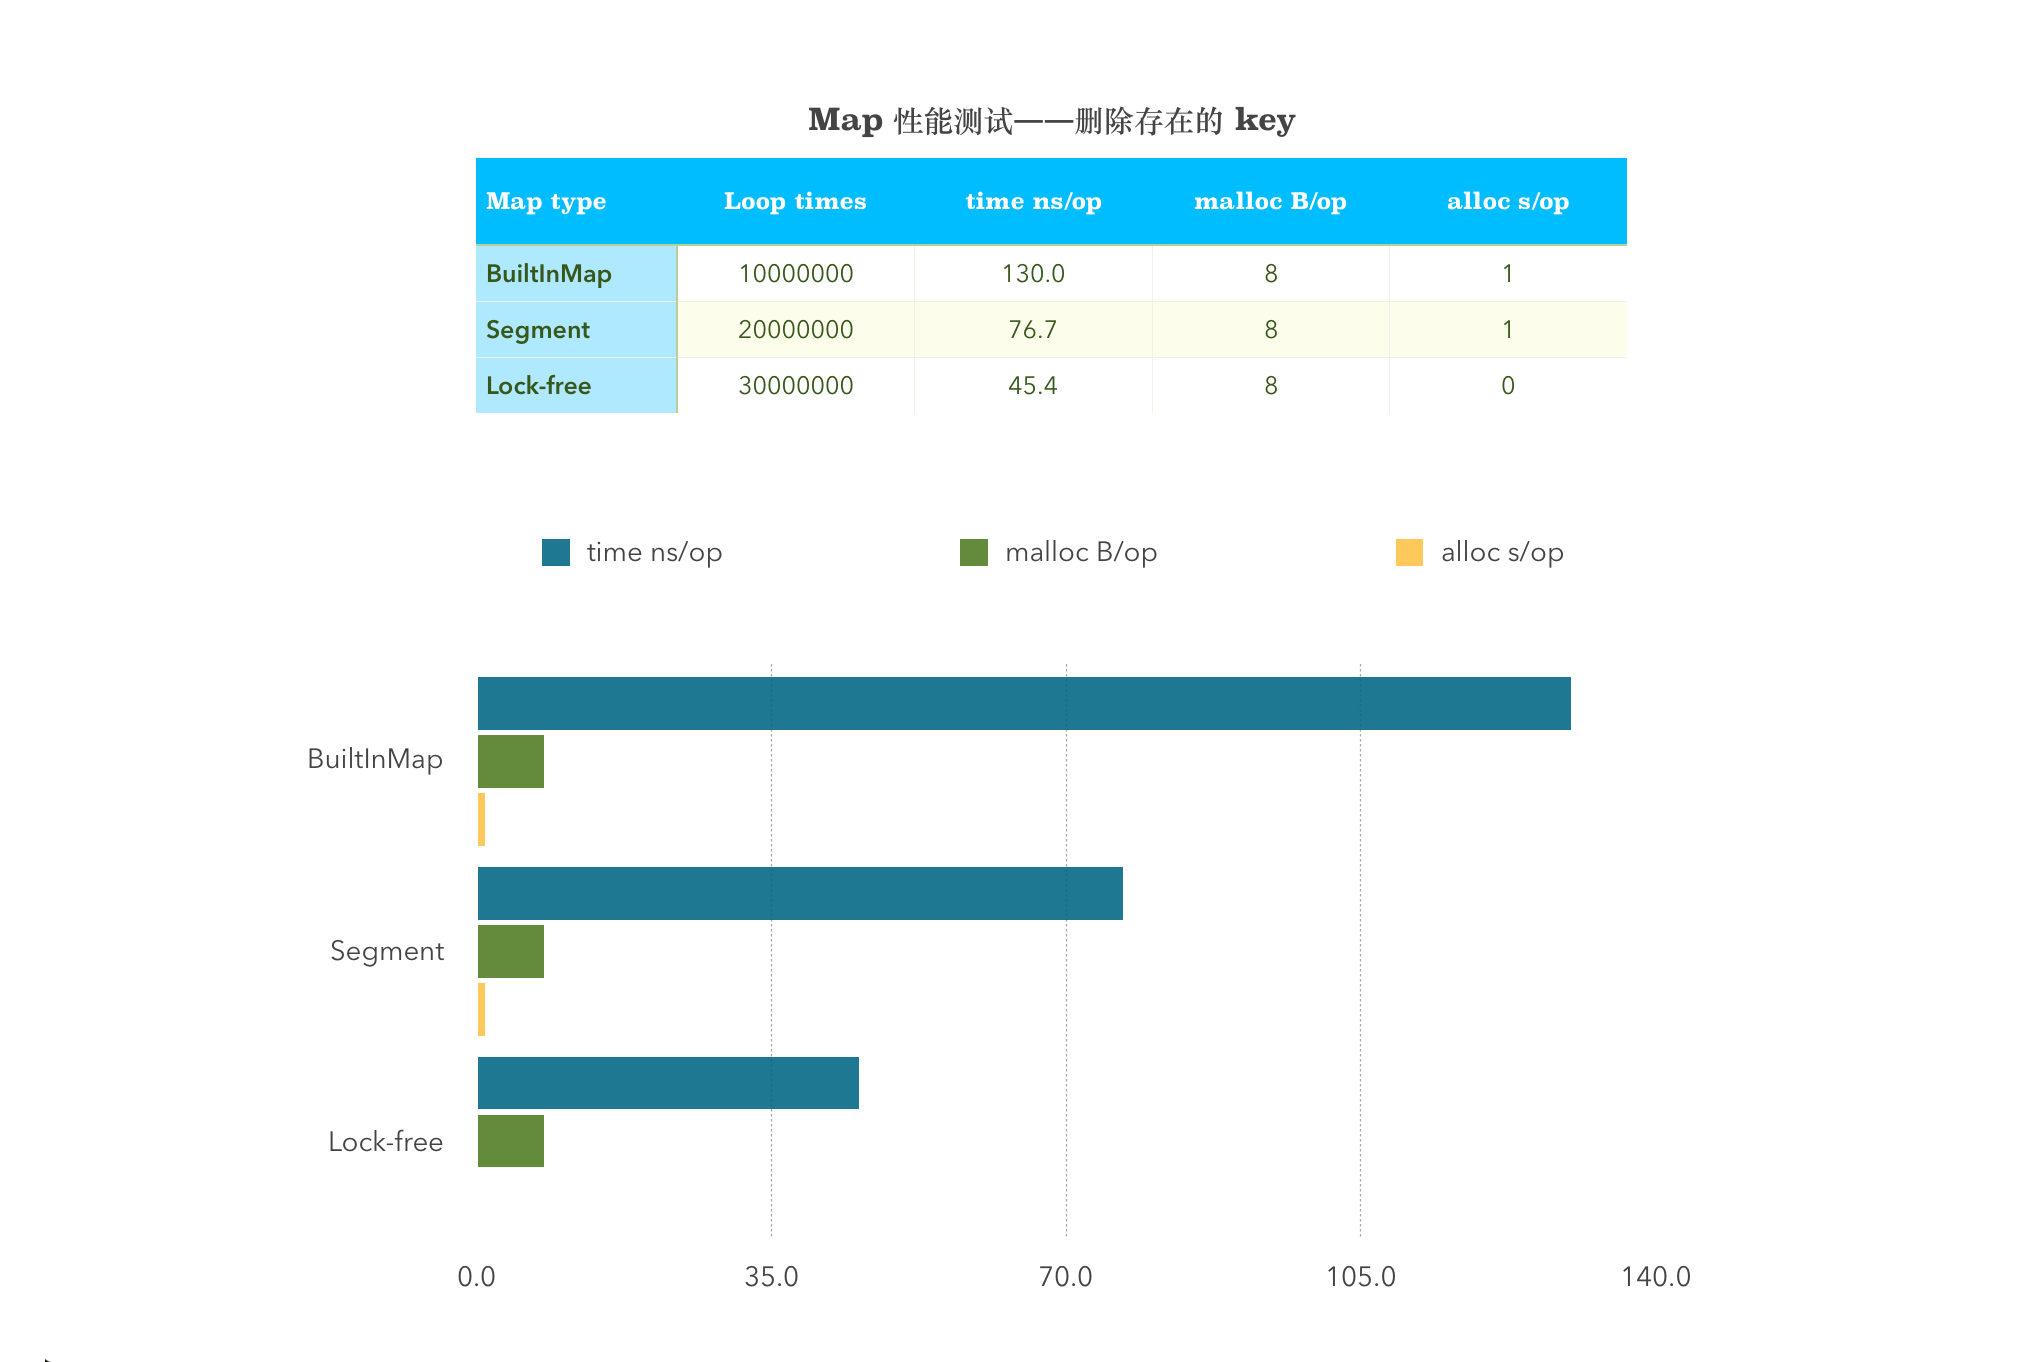
Task: Click the chart title 'Map 性能测试——删除存在的 key'
Action: 1051,120
